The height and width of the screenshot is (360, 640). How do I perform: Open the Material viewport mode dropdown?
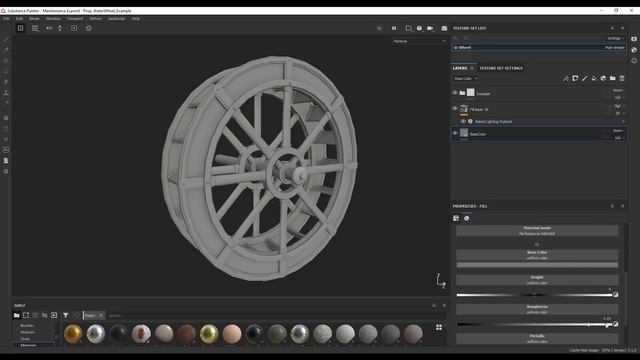point(419,41)
